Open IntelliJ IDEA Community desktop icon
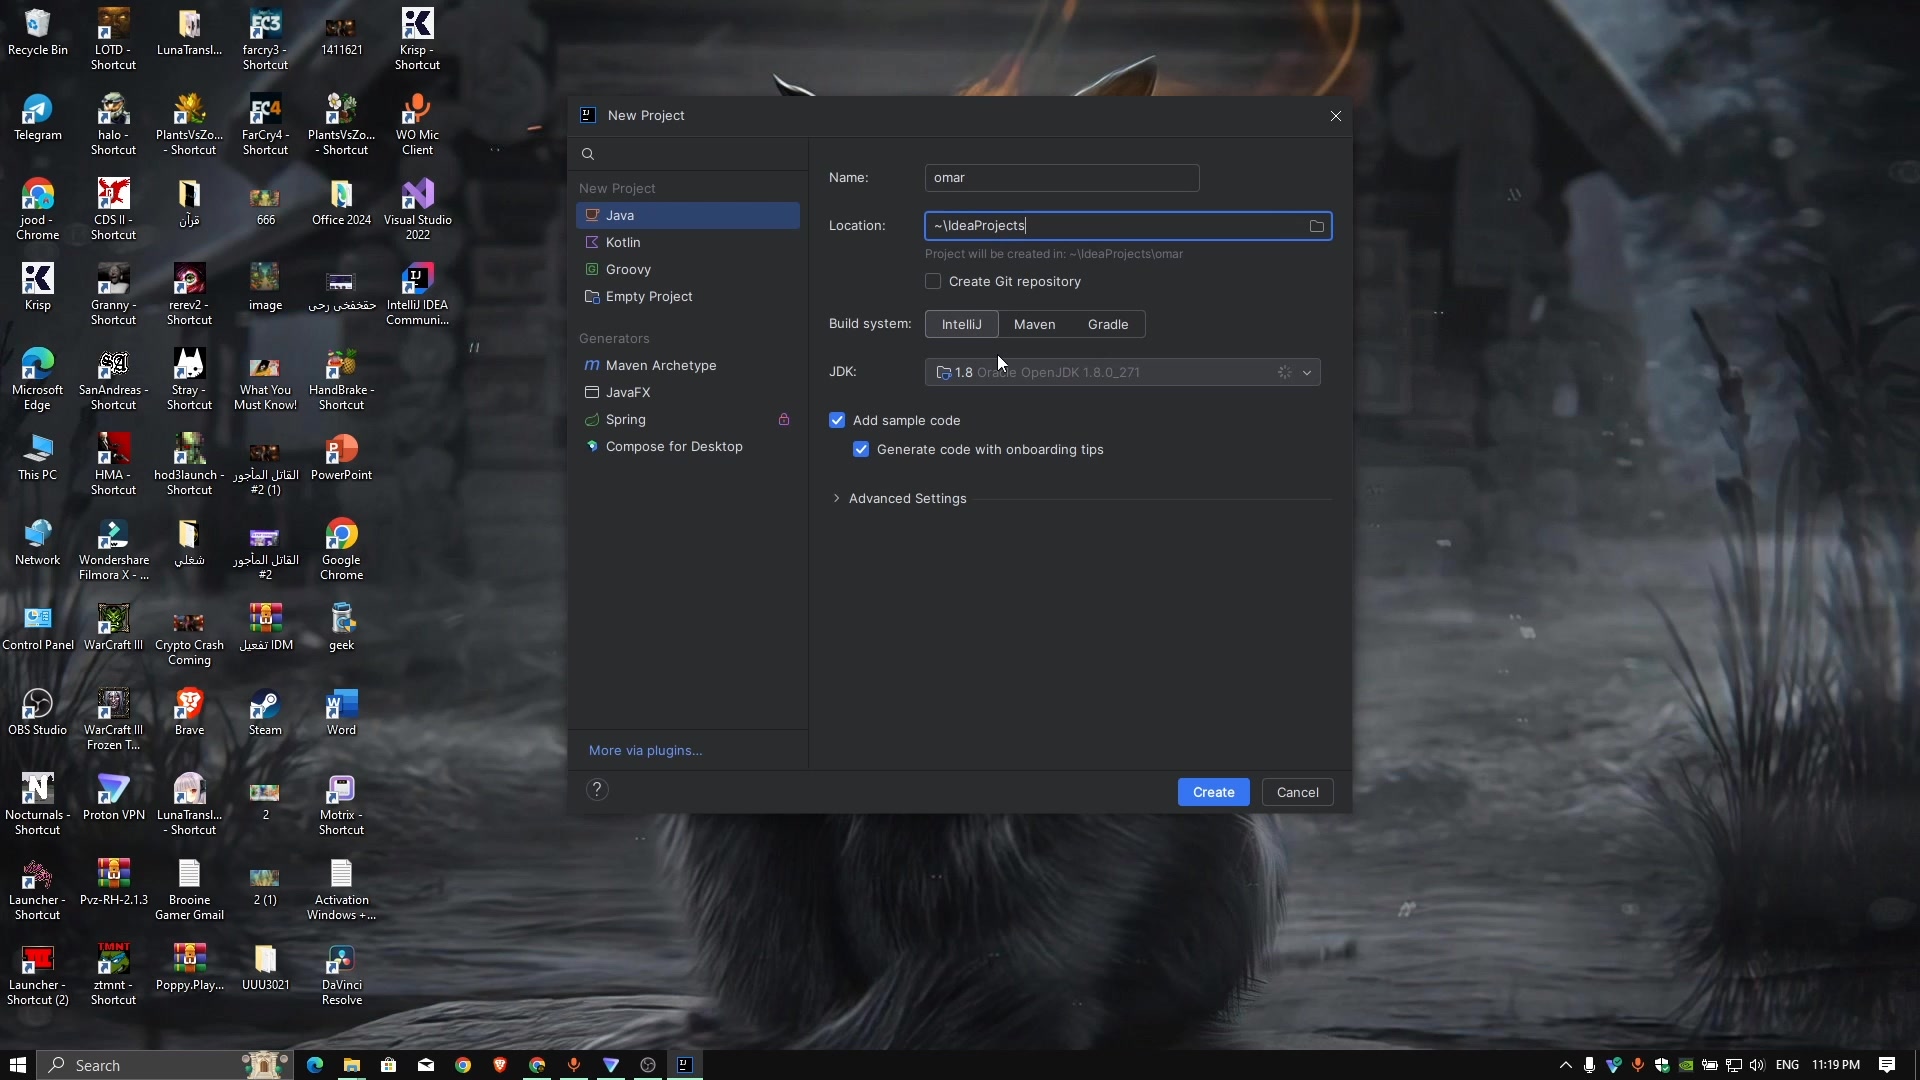 [x=417, y=294]
